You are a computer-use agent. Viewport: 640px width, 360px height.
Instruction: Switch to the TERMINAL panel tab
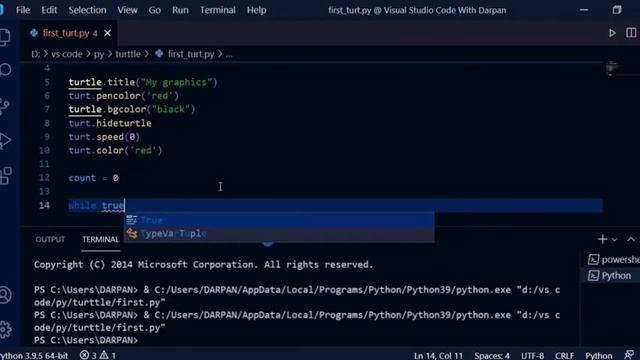pos(100,240)
